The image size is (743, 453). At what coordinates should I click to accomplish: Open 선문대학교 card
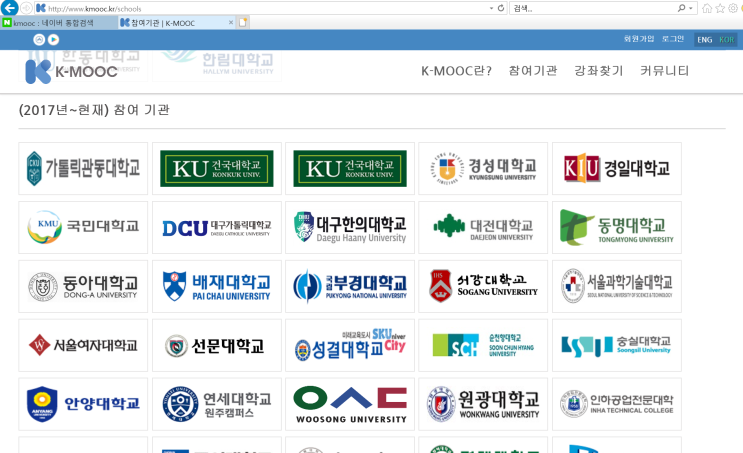(x=217, y=345)
